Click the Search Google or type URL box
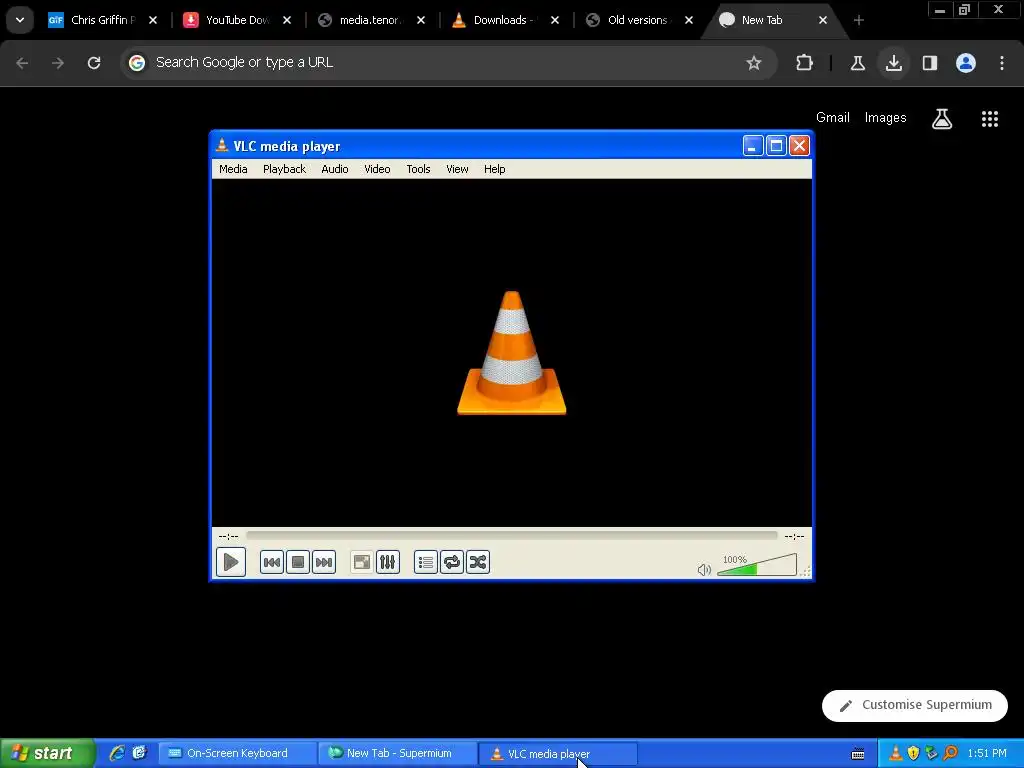 448,63
